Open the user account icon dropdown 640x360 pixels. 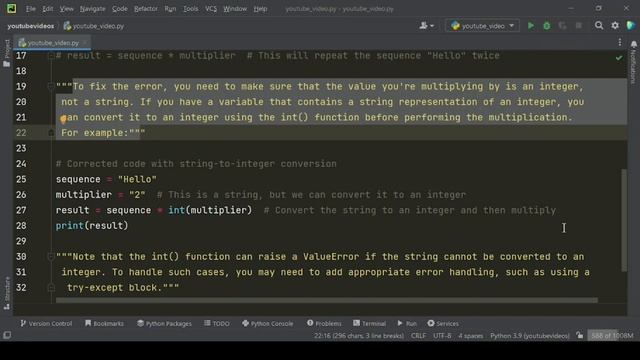[427, 26]
